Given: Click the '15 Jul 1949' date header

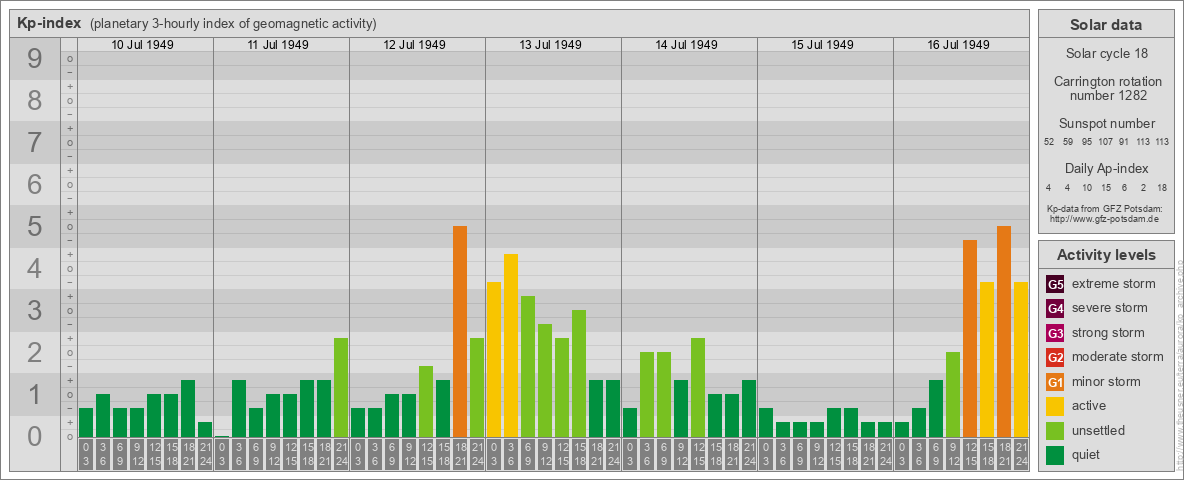Looking at the screenshot, I should (x=822, y=45).
